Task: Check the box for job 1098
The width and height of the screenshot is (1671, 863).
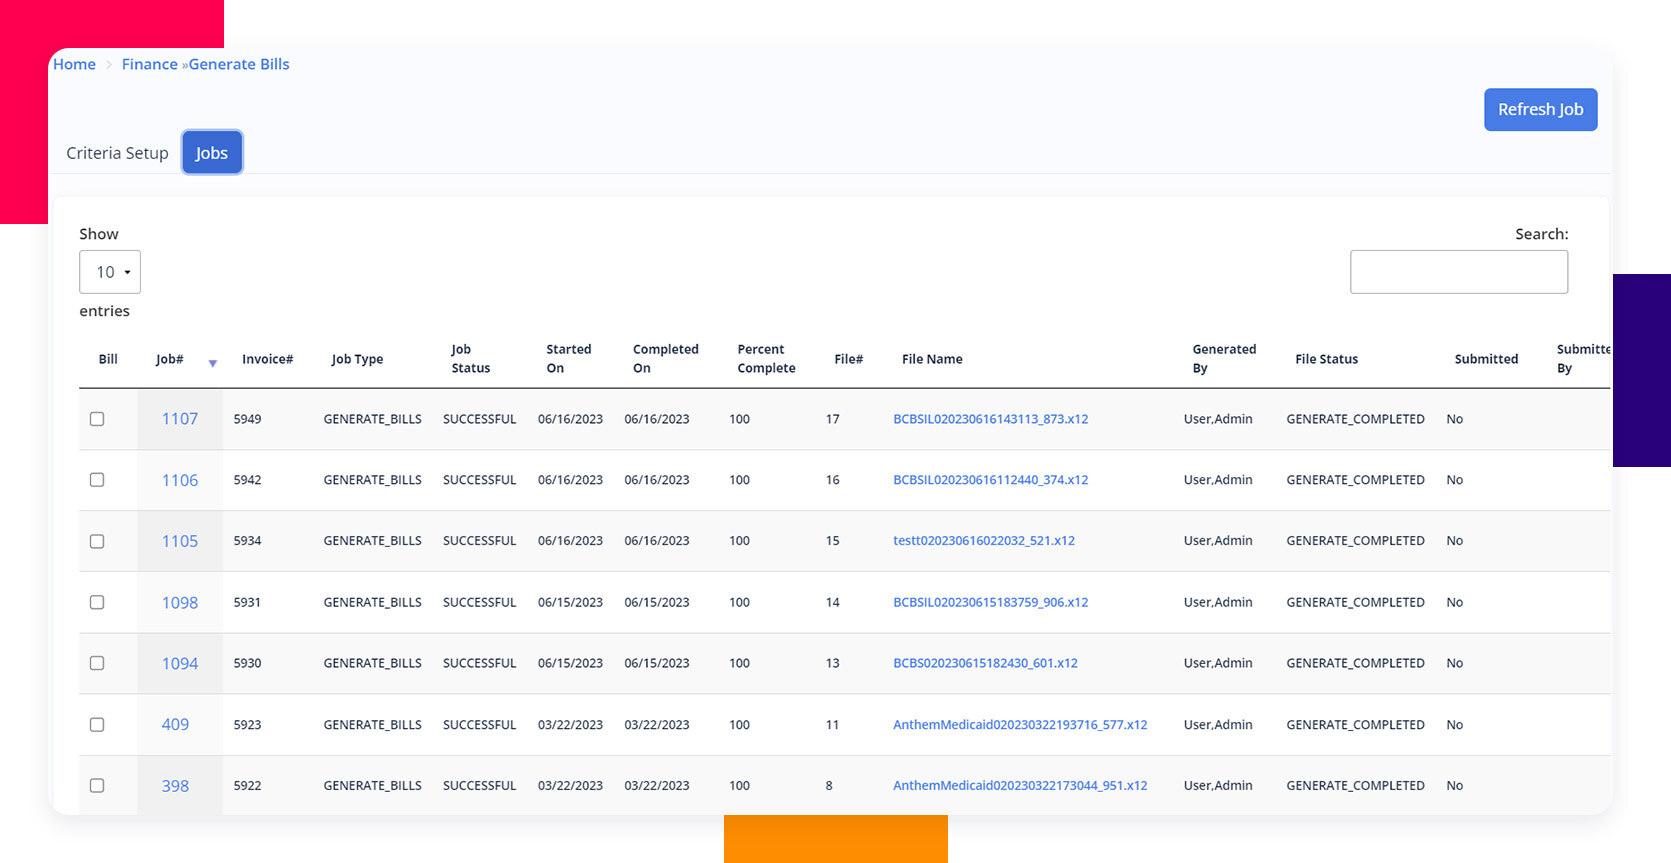Action: (97, 602)
